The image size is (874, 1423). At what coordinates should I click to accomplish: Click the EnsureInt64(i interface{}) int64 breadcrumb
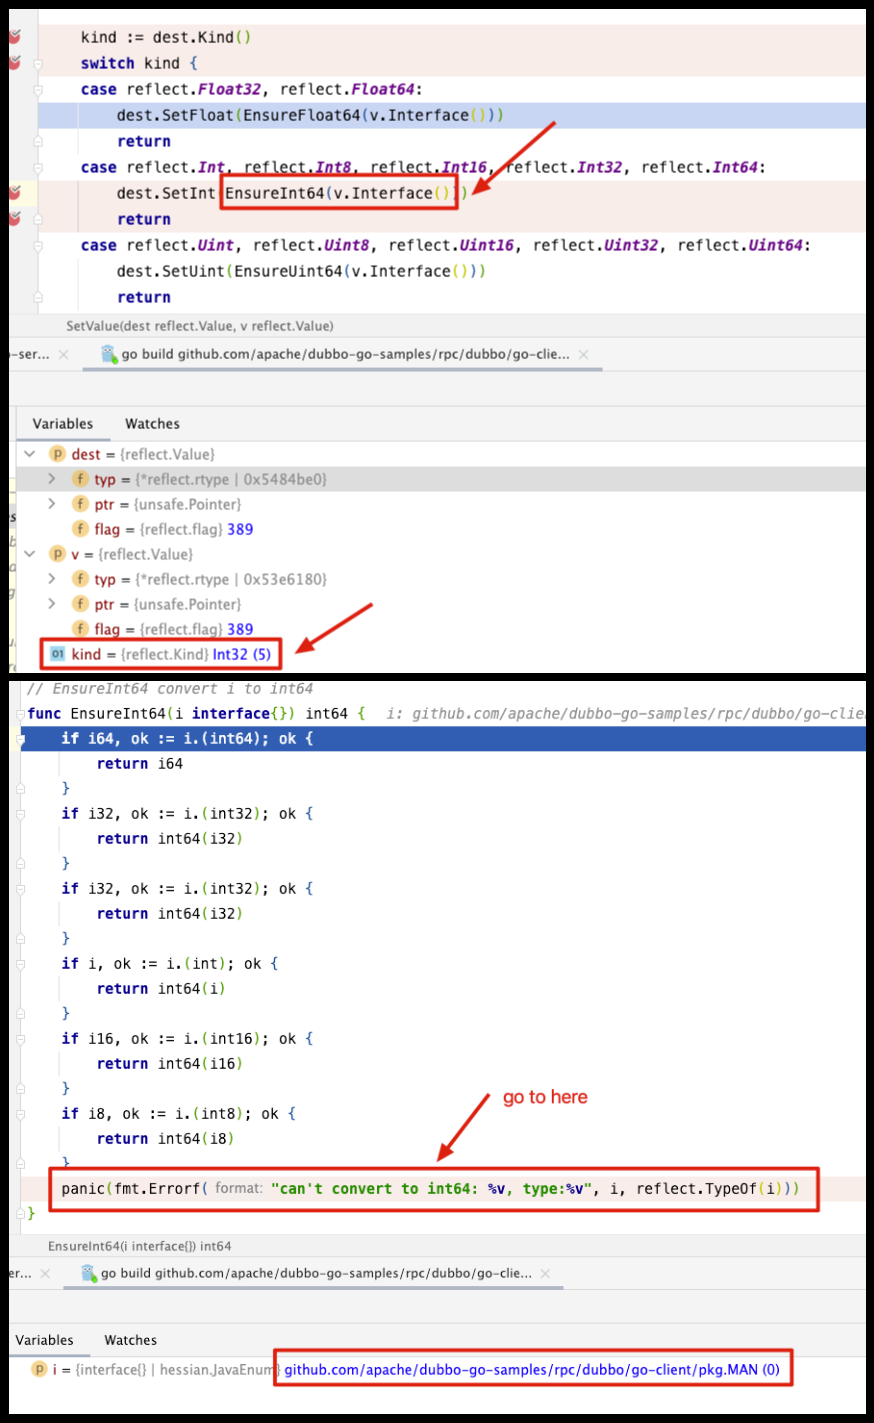(x=140, y=1246)
